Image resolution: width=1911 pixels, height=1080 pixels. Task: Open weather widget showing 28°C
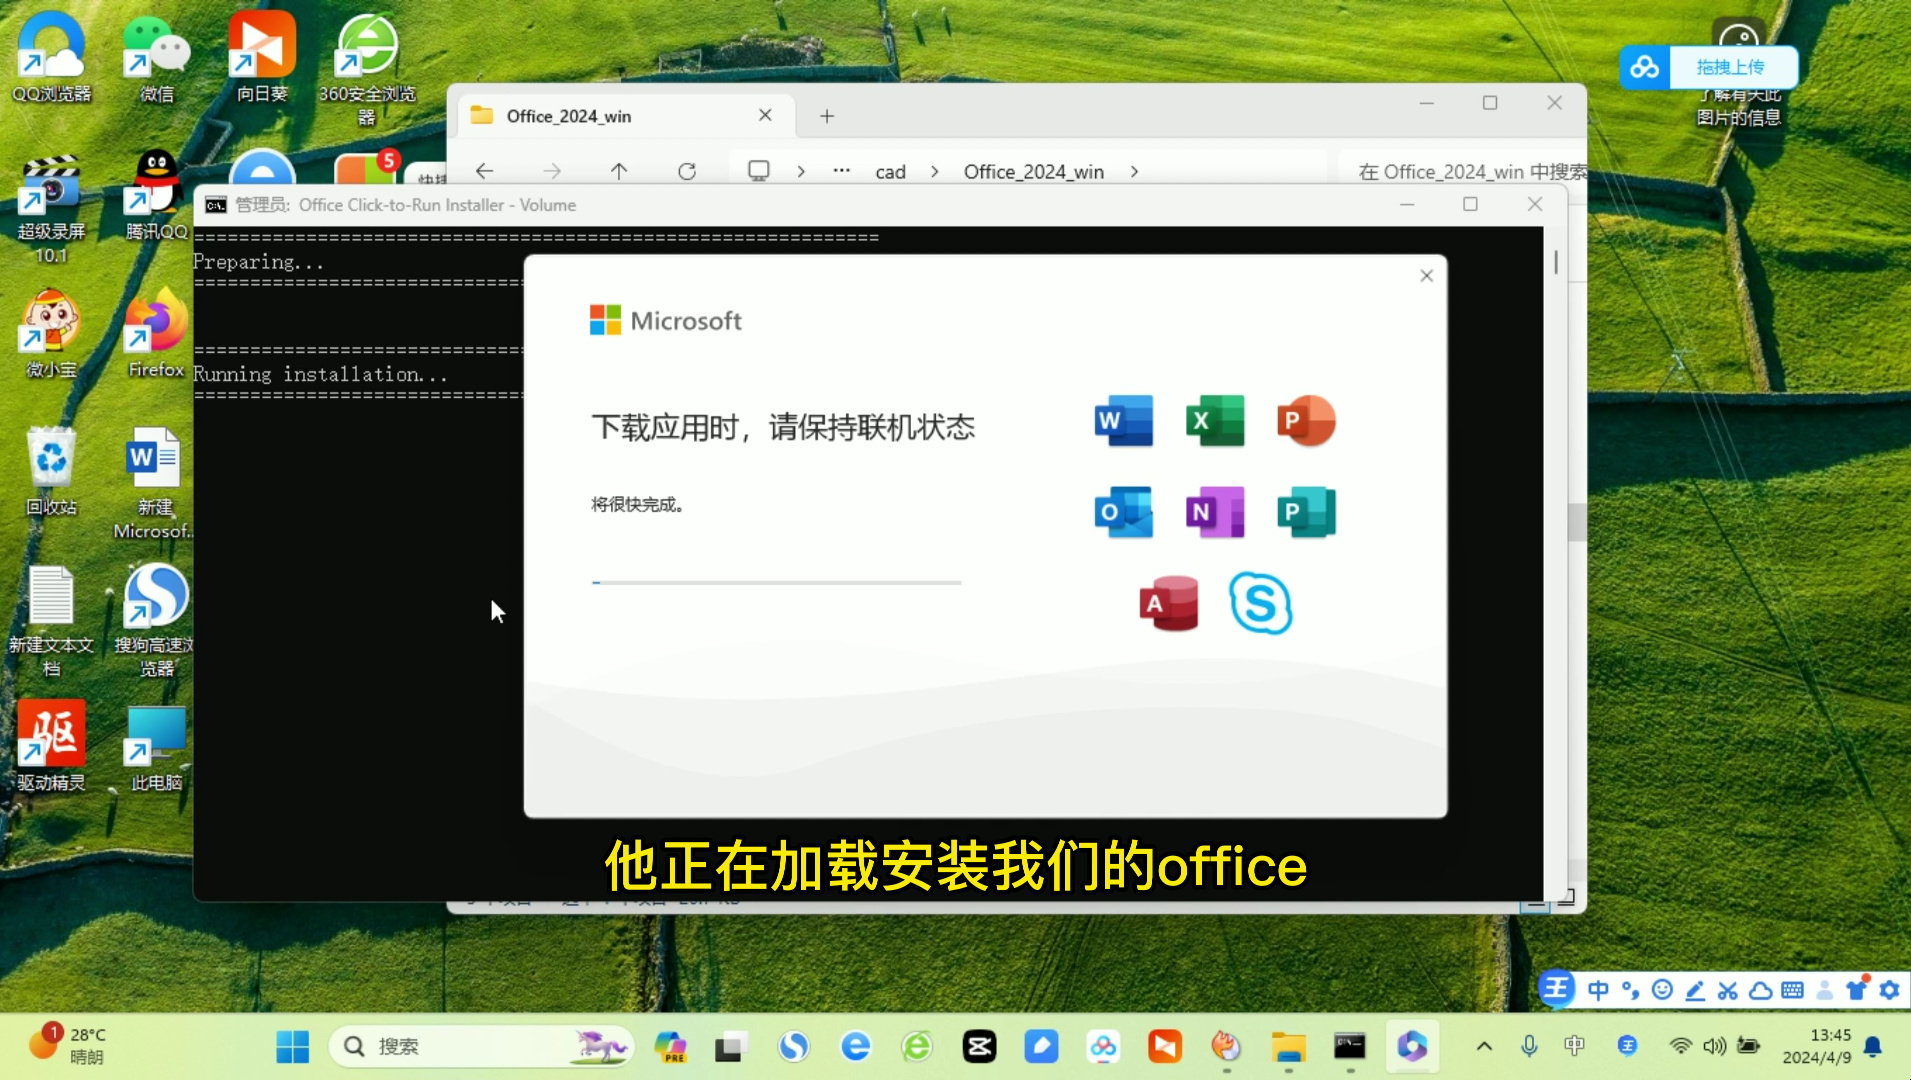66,1045
